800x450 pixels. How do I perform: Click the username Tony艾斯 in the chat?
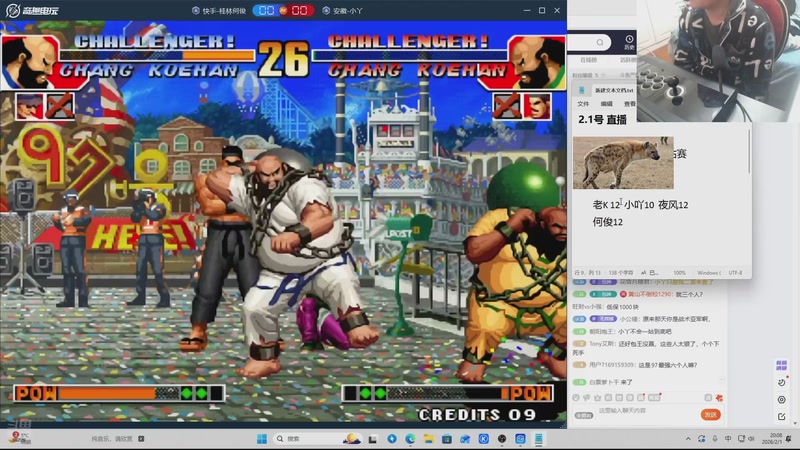coord(602,344)
